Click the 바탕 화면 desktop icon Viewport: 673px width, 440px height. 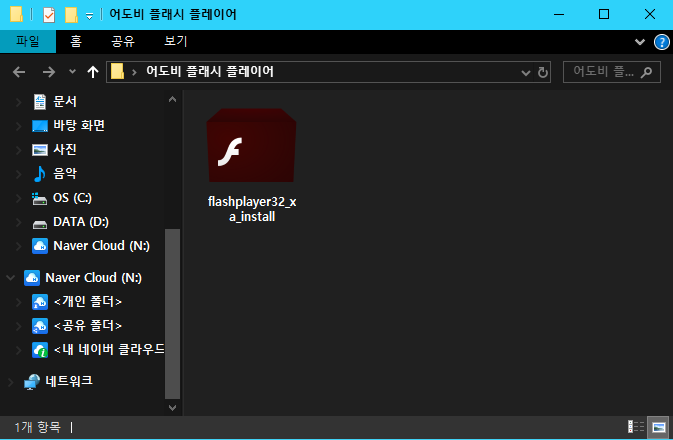click(40, 126)
